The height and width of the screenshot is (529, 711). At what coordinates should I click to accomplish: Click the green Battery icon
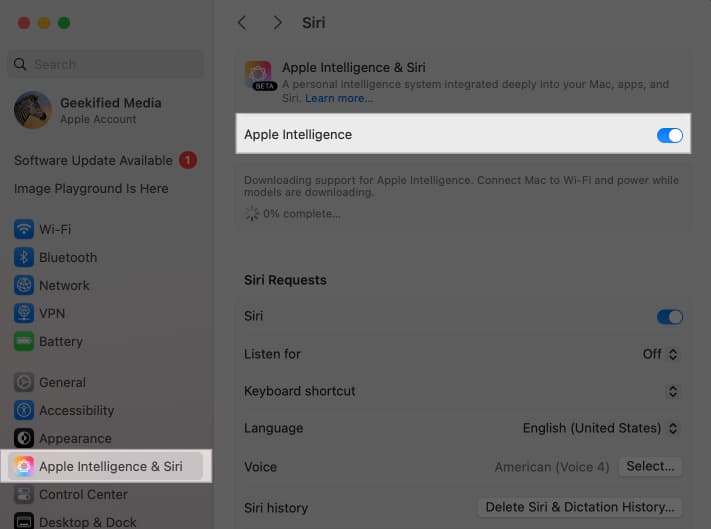(24, 341)
